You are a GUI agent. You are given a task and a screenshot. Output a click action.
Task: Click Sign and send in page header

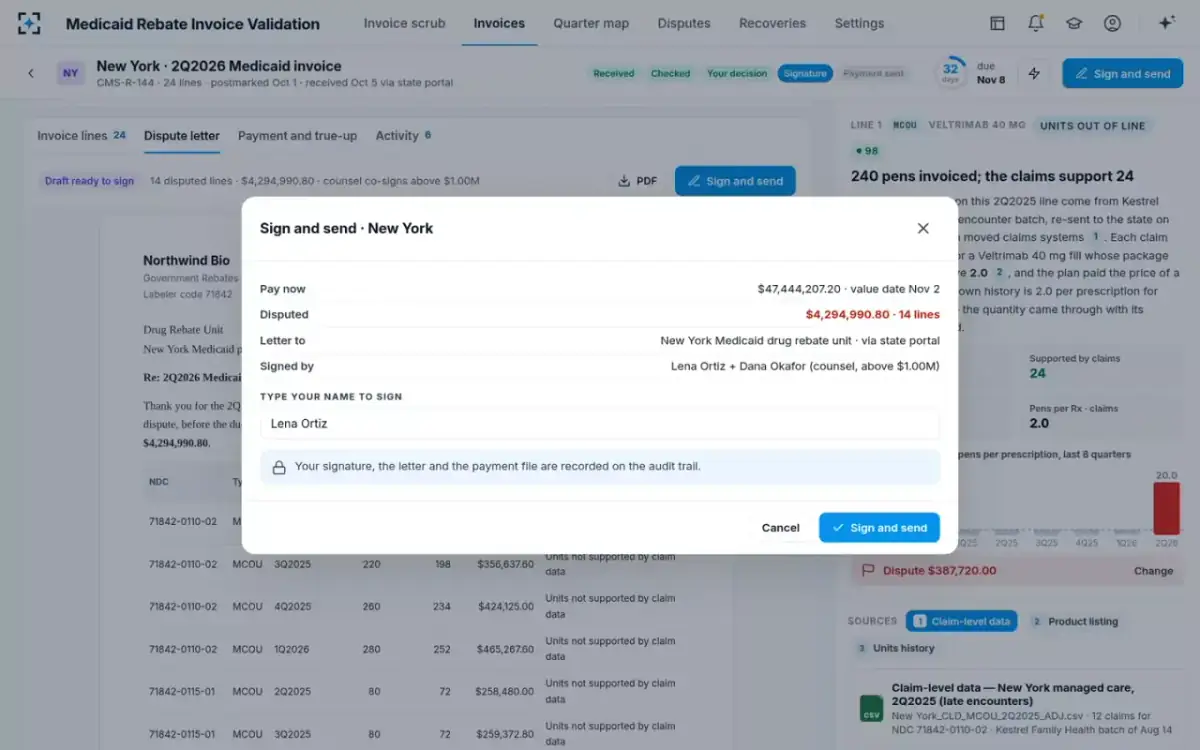tap(1122, 73)
